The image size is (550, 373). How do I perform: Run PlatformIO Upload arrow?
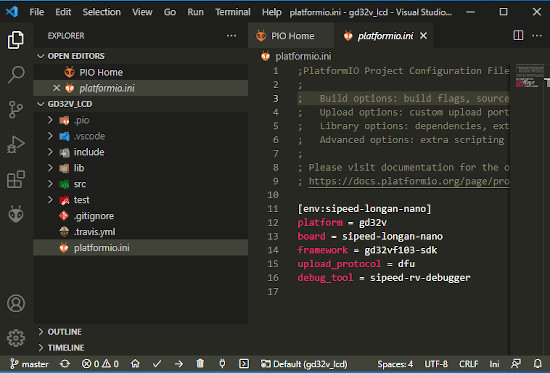click(179, 364)
